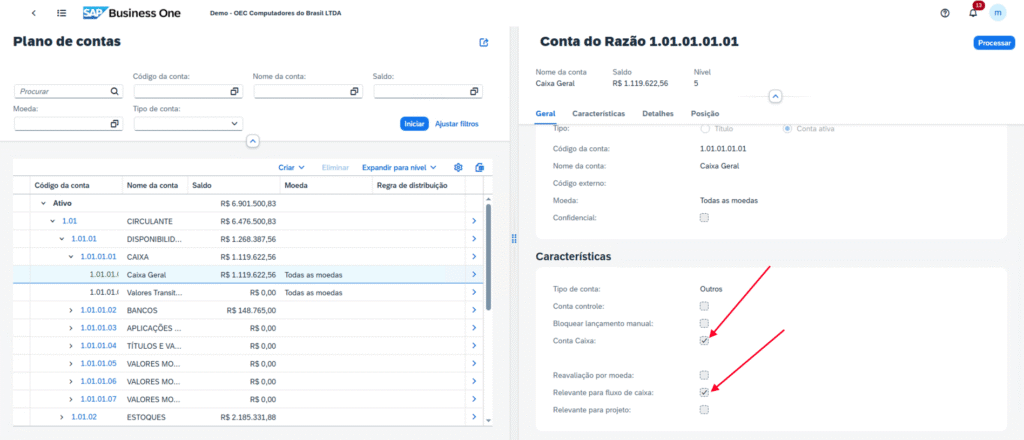Click the user profile avatar
1024x440 pixels.
(997, 13)
